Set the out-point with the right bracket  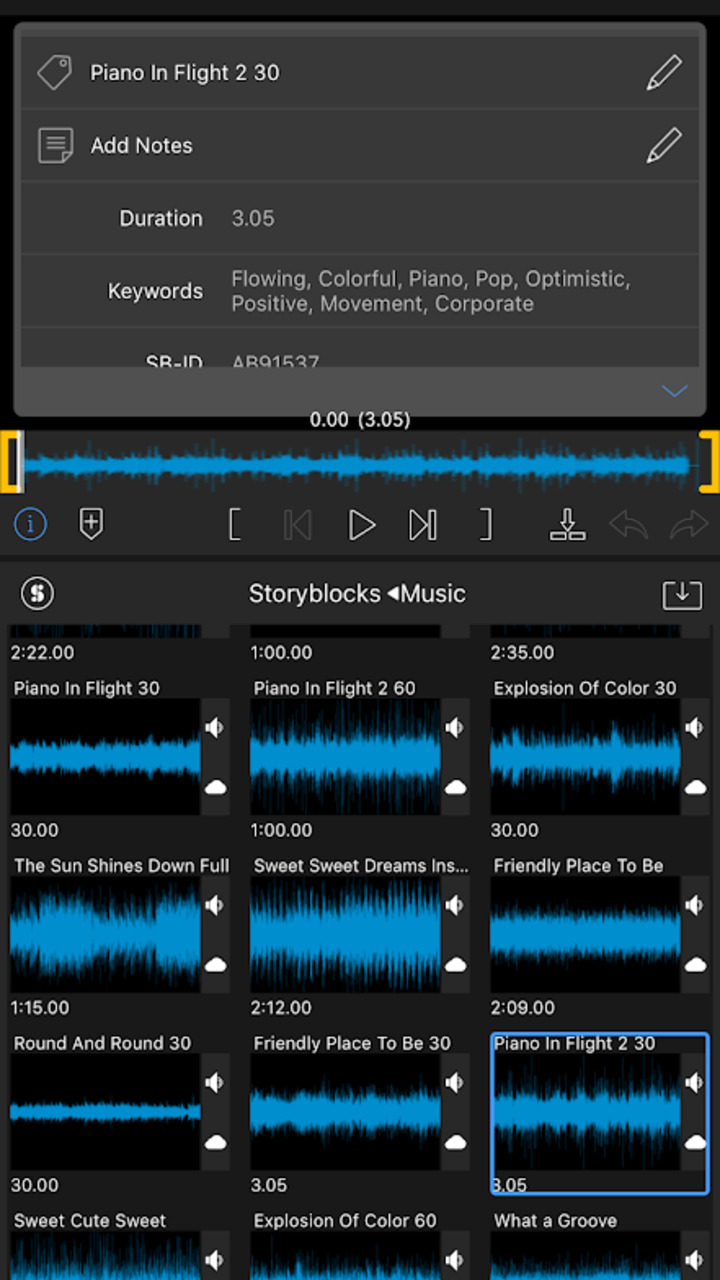point(485,524)
